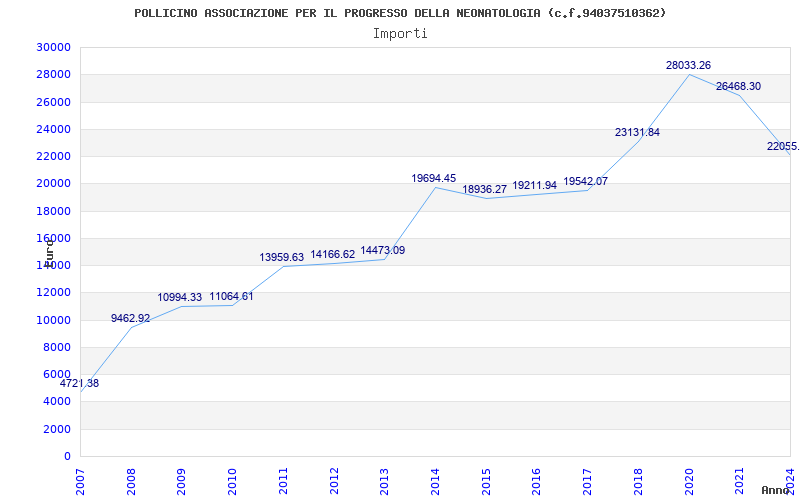Click year label 2013
800x500 pixels.
coord(384,482)
